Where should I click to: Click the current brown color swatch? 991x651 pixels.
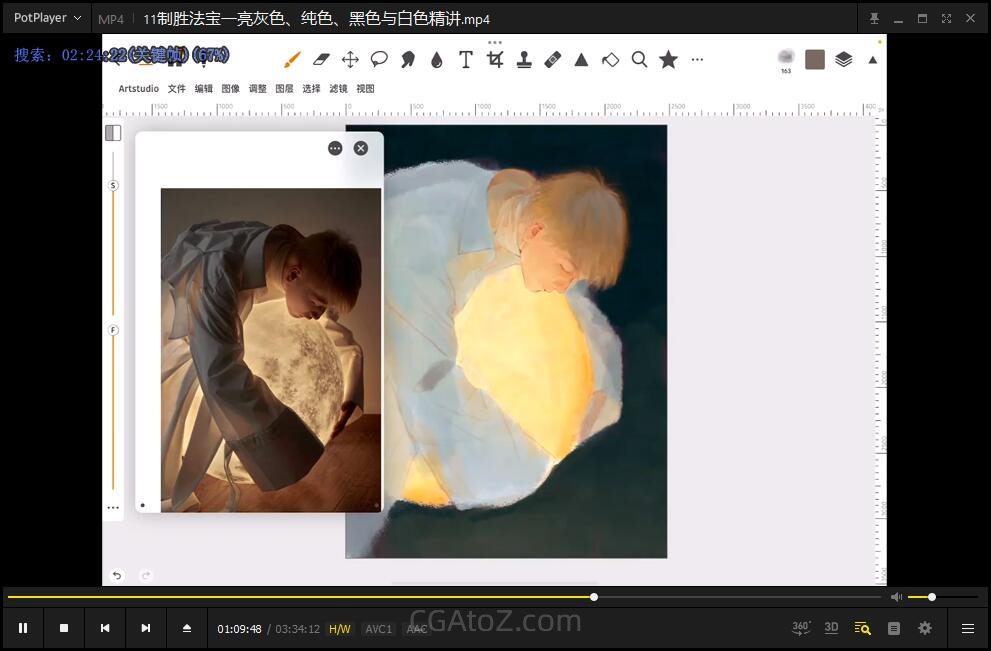tap(814, 60)
